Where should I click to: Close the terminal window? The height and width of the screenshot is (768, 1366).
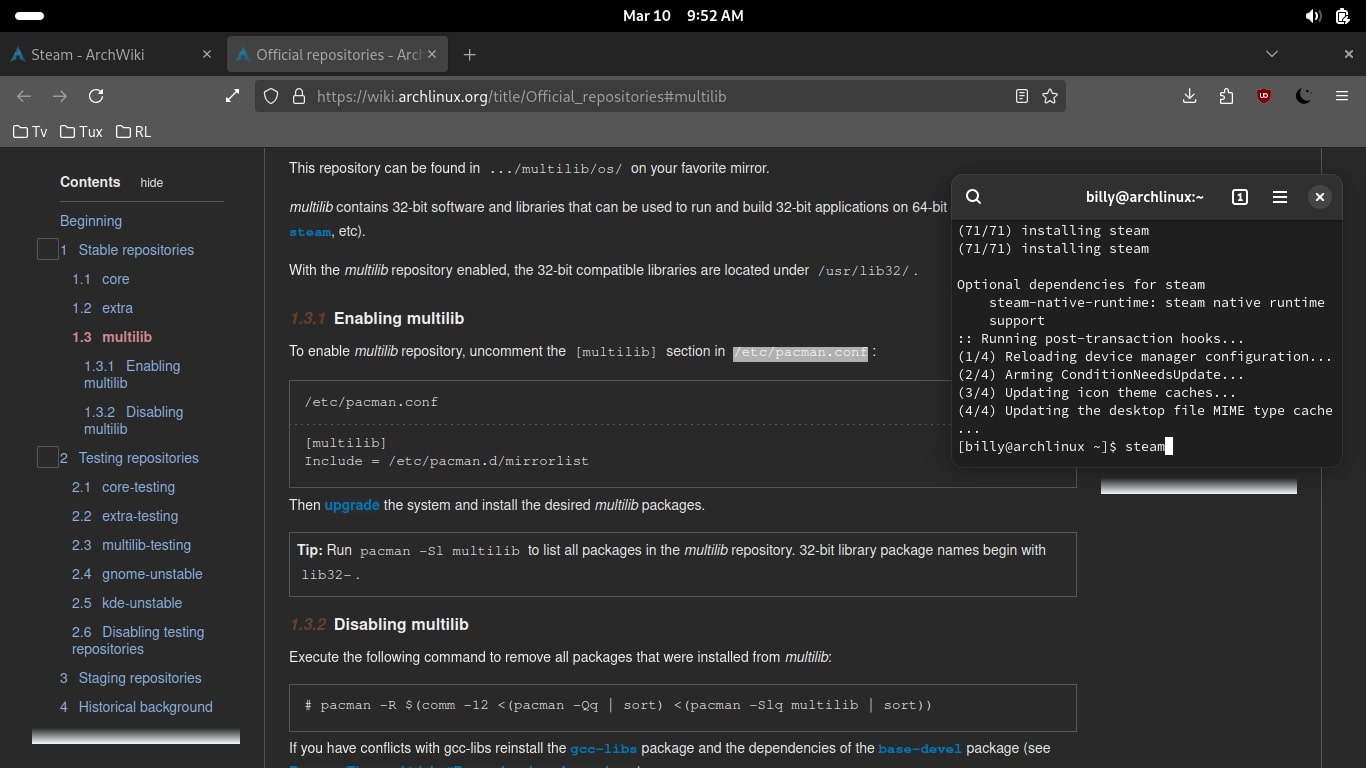point(1320,197)
